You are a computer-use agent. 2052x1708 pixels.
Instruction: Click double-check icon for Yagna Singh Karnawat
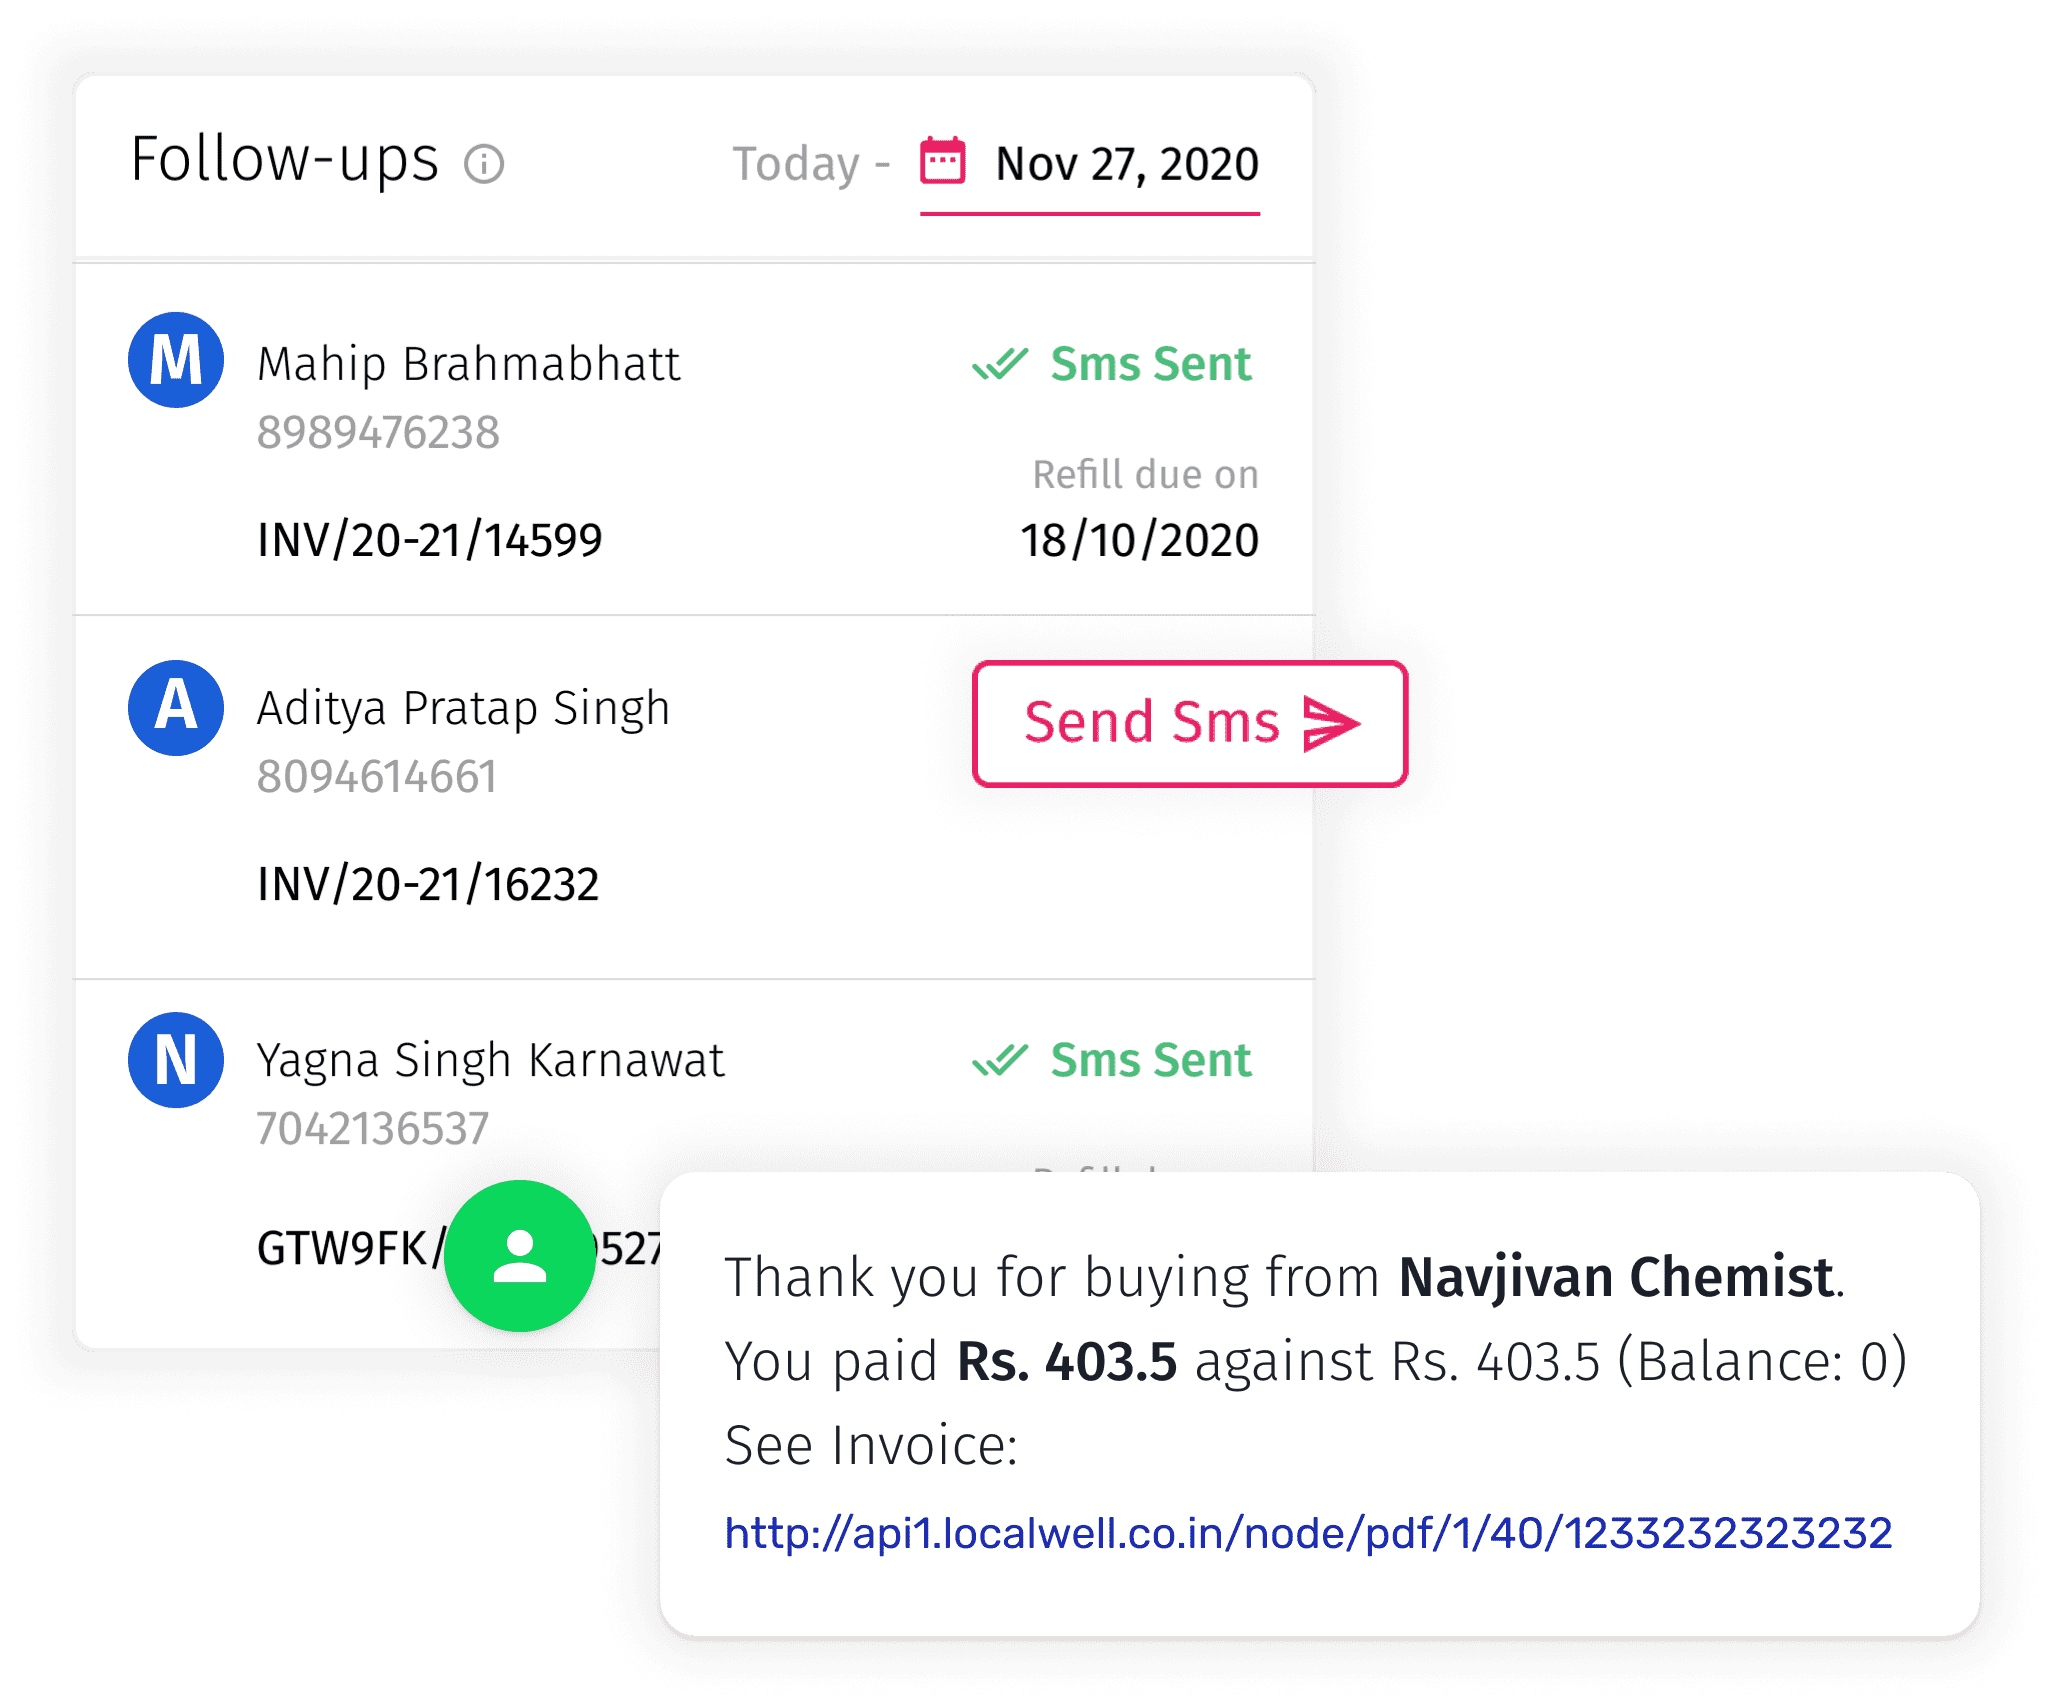[1000, 1060]
